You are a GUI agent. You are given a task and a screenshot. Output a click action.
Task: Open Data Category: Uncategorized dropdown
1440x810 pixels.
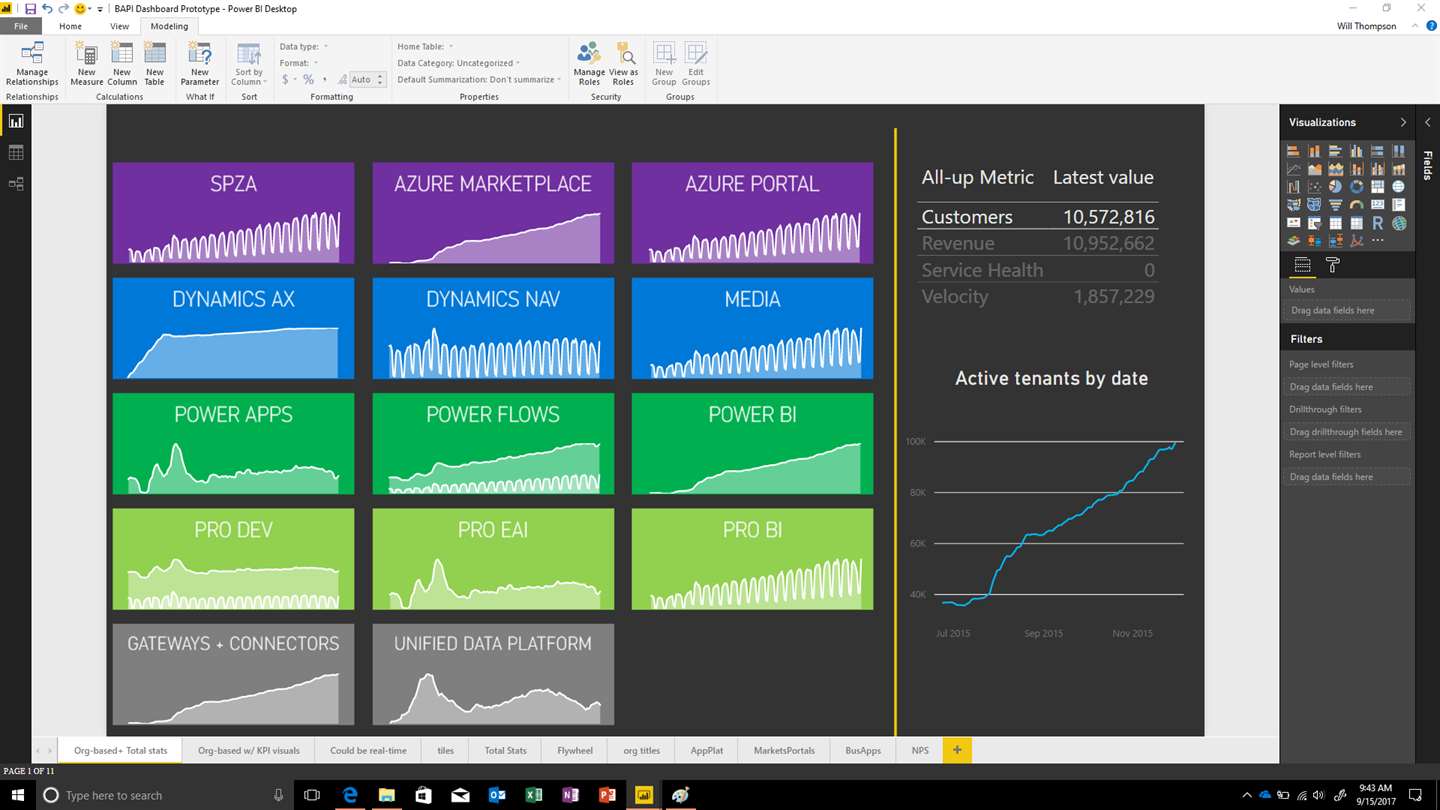point(458,63)
